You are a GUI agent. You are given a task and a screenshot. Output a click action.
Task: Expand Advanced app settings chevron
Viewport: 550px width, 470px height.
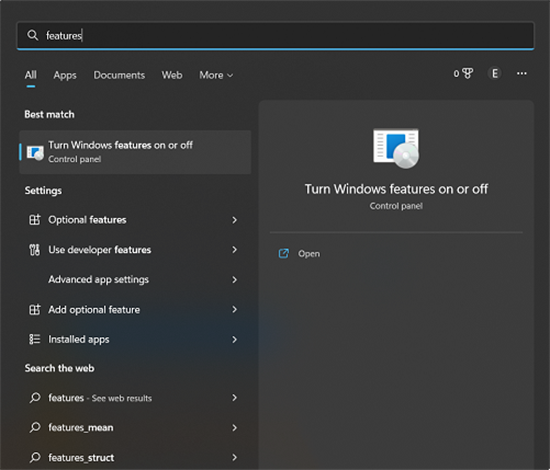tap(234, 280)
